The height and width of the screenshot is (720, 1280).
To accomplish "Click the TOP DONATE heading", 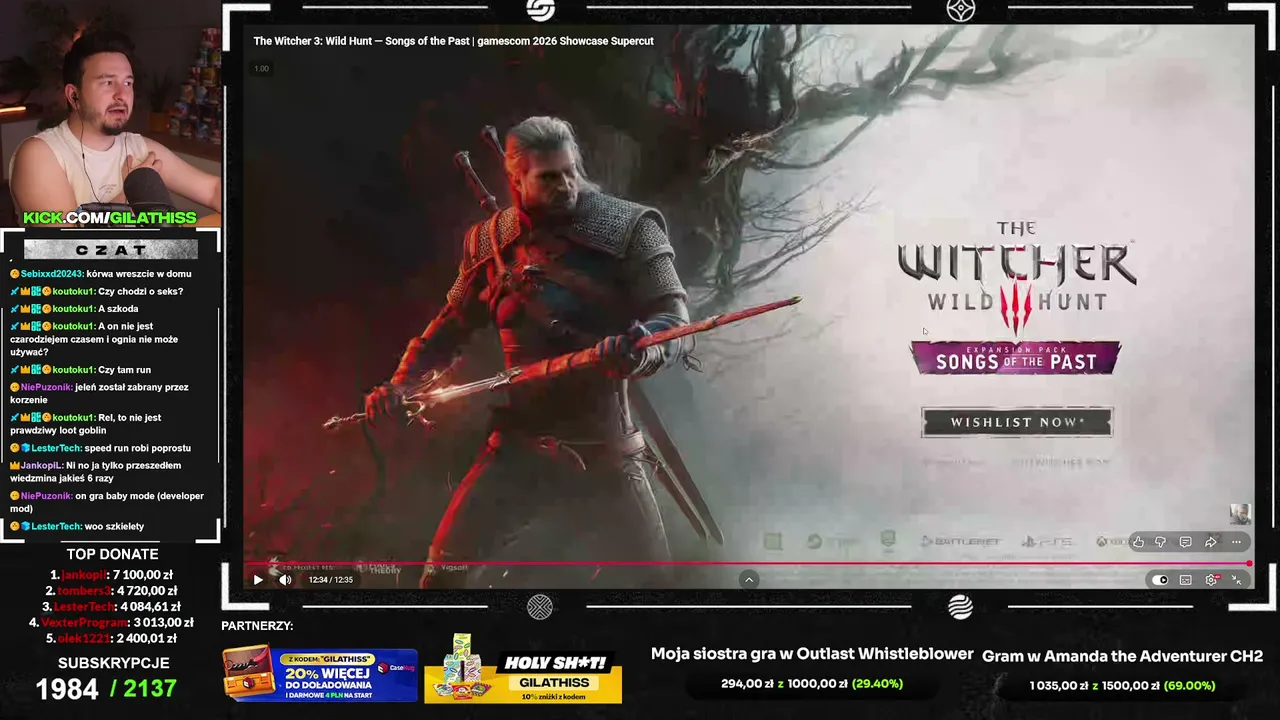I will pyautogui.click(x=113, y=554).
